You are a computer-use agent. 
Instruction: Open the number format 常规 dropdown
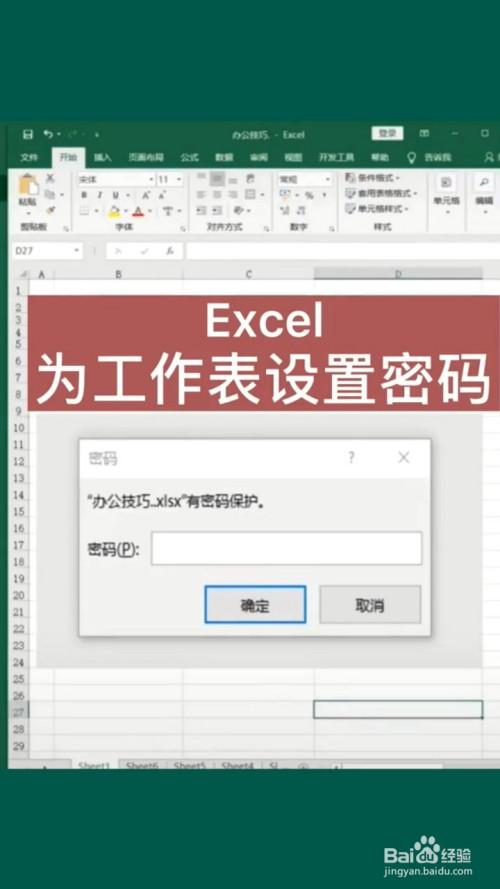[x=328, y=179]
